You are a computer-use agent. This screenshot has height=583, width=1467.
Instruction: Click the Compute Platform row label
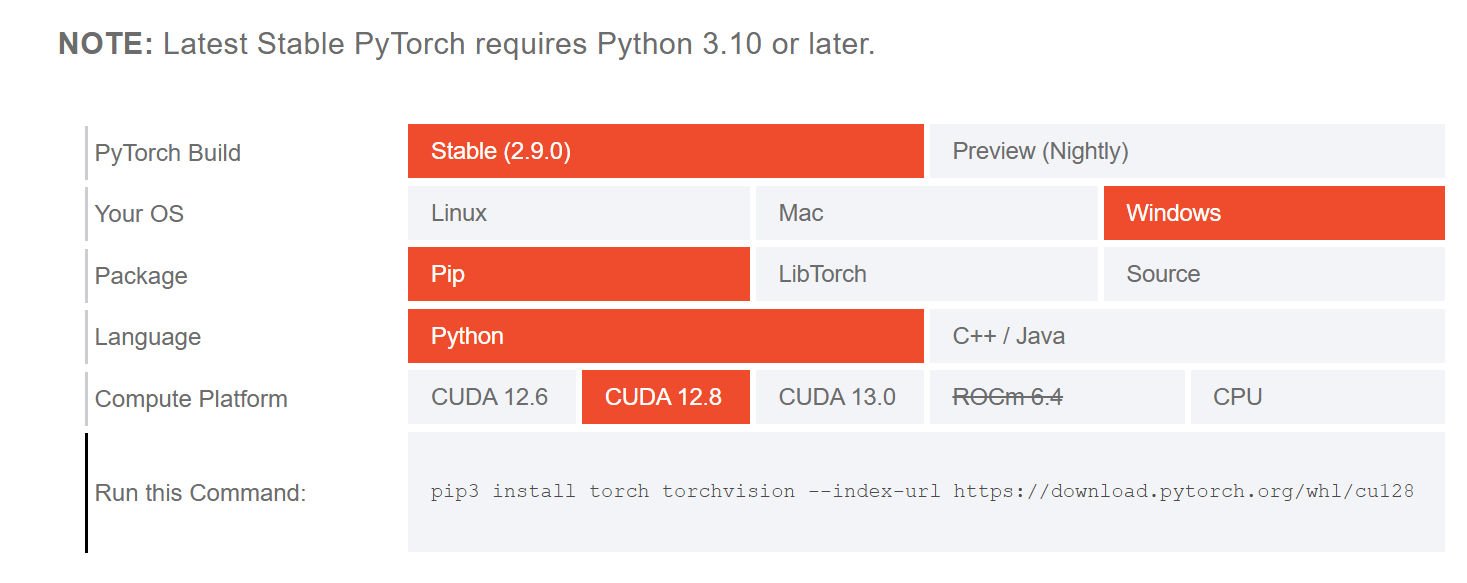pos(190,398)
